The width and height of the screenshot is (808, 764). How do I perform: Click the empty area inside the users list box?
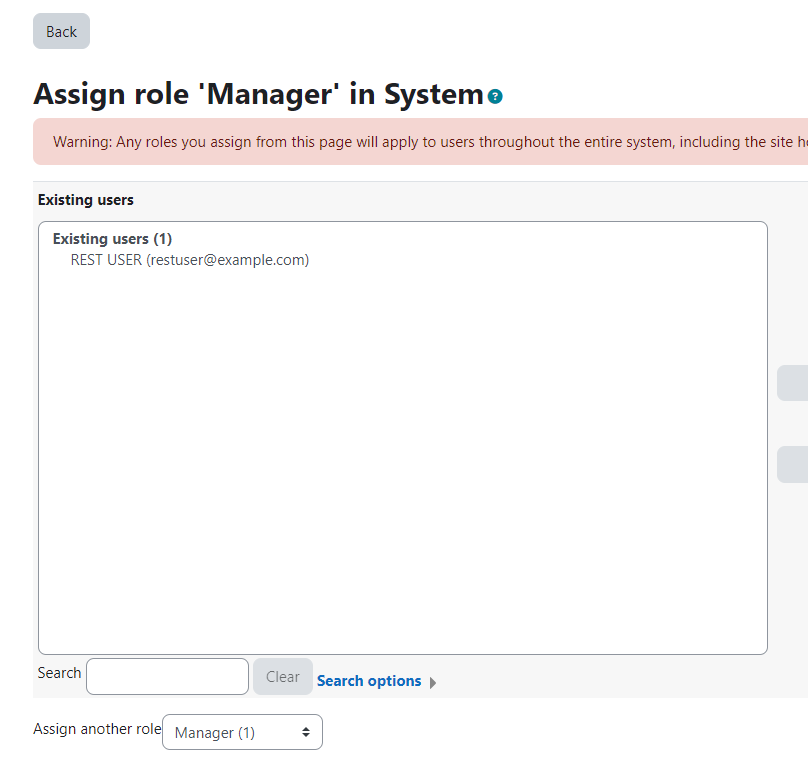[402, 450]
